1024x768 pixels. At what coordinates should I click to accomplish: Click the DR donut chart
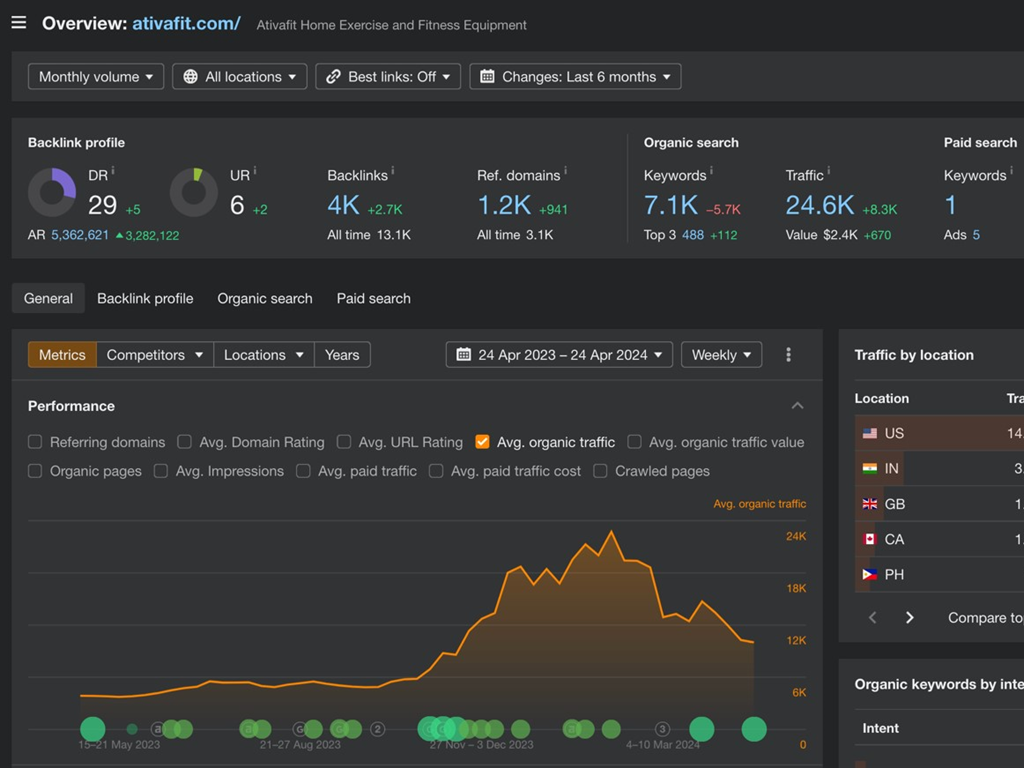[x=52, y=192]
